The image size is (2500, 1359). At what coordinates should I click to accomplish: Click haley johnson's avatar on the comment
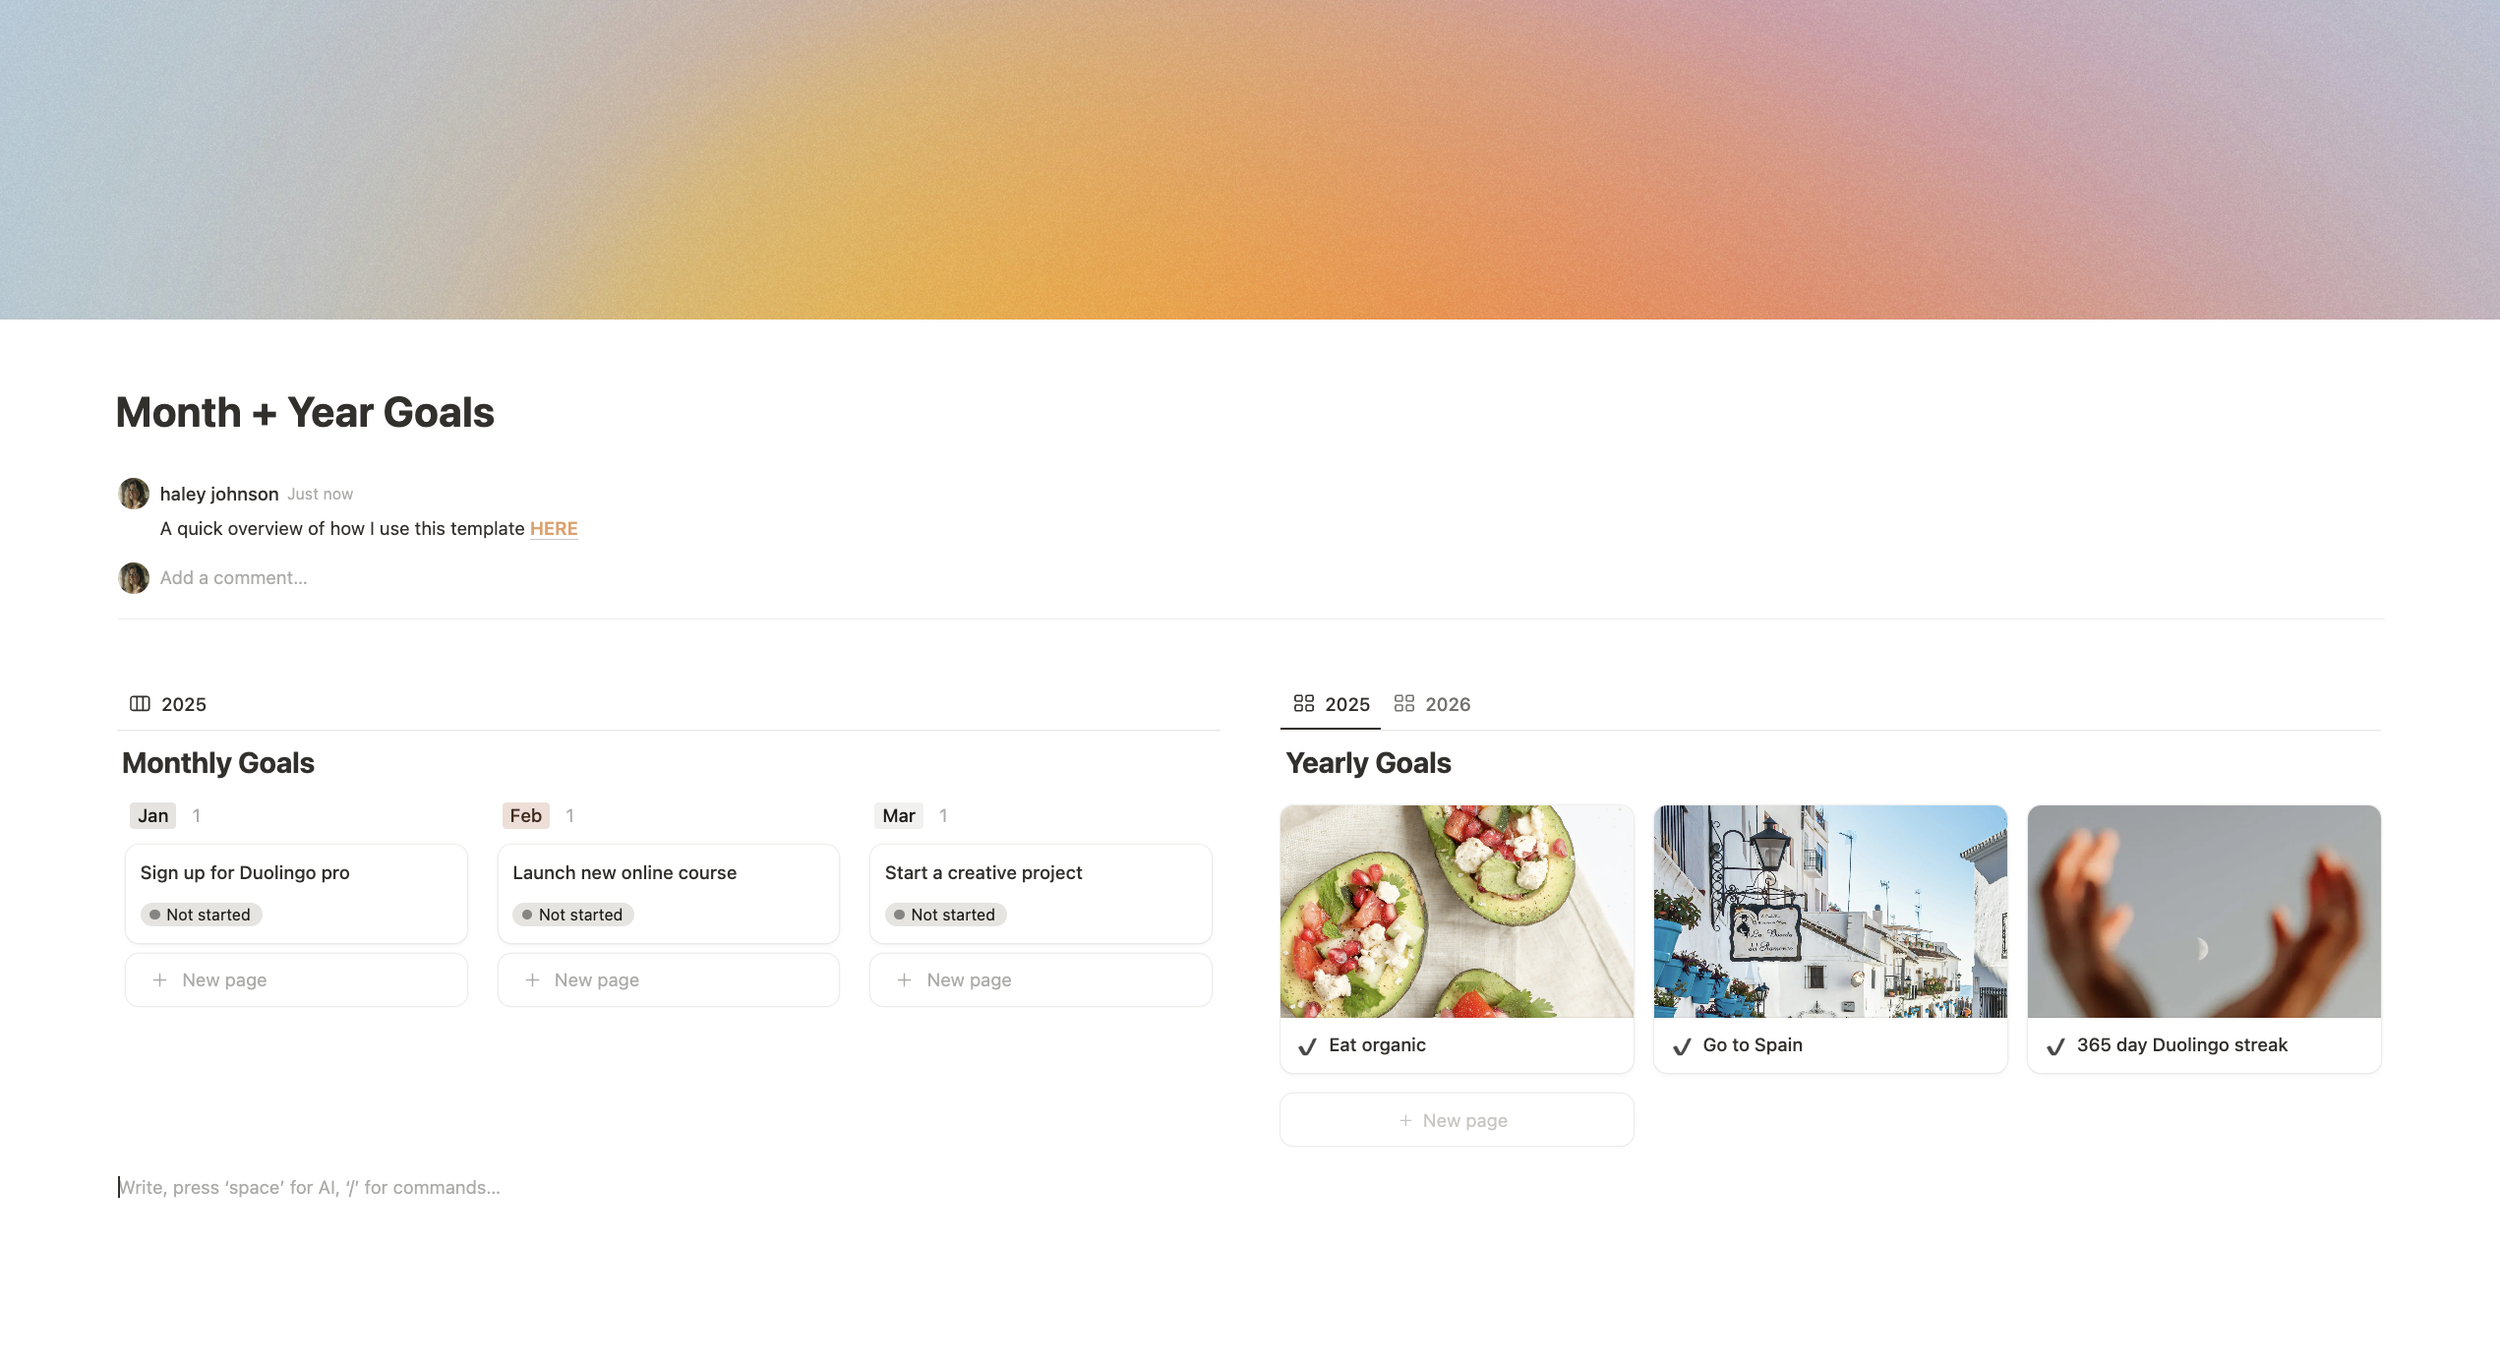click(134, 494)
